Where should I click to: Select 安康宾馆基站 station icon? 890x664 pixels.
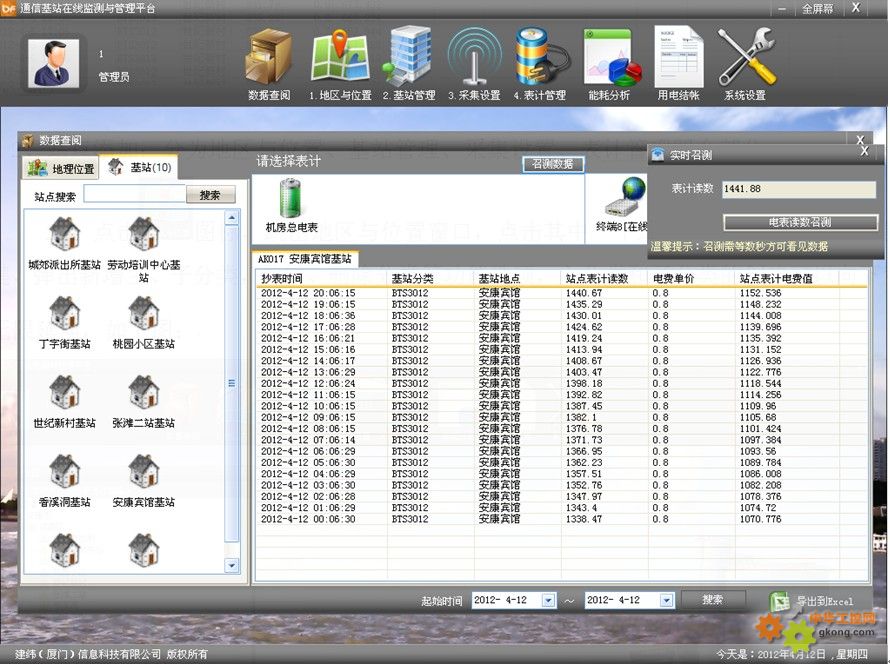[144, 473]
